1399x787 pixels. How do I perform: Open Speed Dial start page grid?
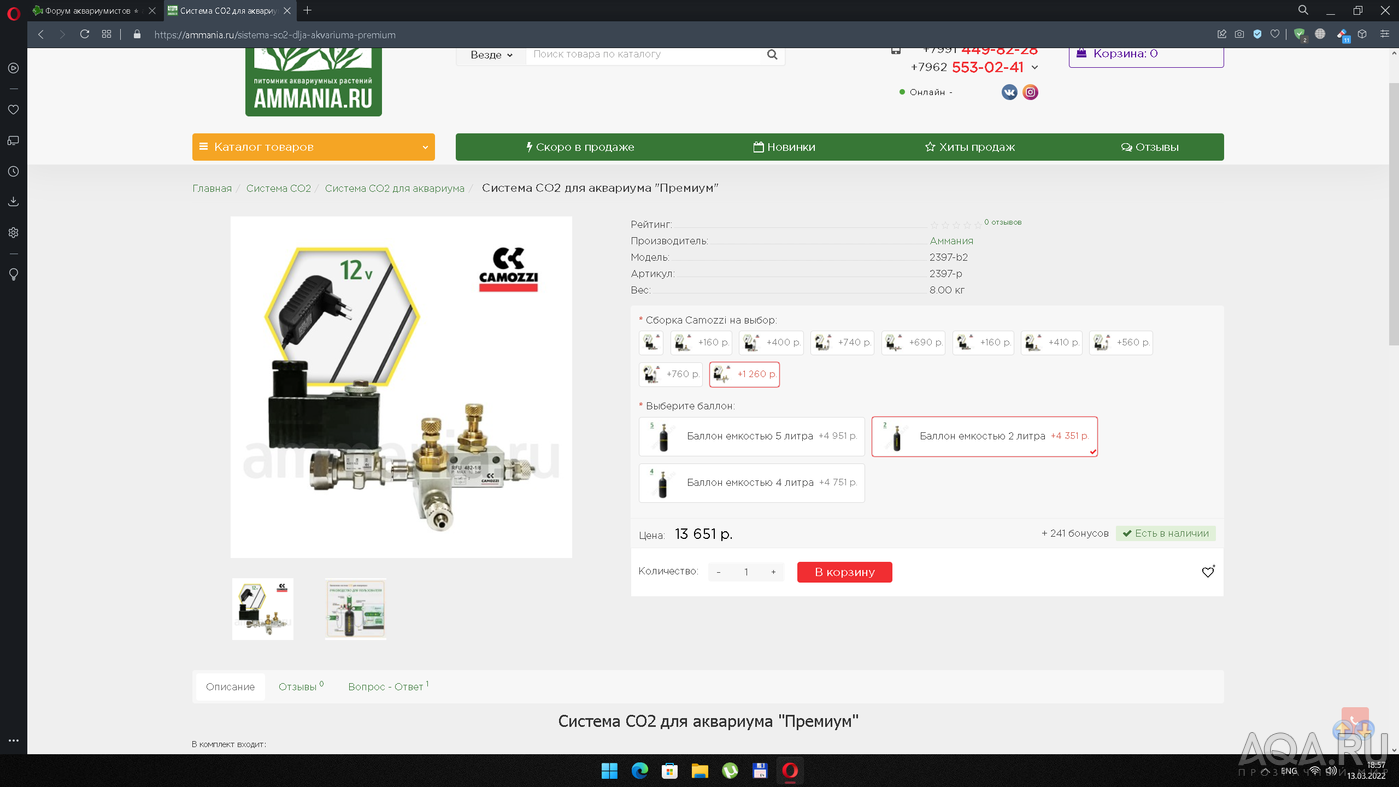[107, 34]
